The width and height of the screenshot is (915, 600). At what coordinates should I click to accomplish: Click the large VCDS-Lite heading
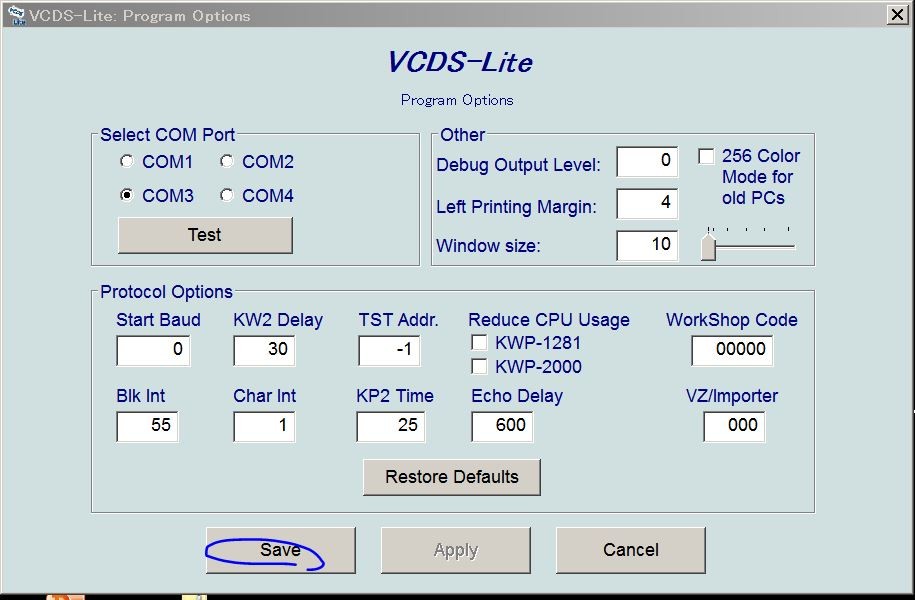pos(460,62)
